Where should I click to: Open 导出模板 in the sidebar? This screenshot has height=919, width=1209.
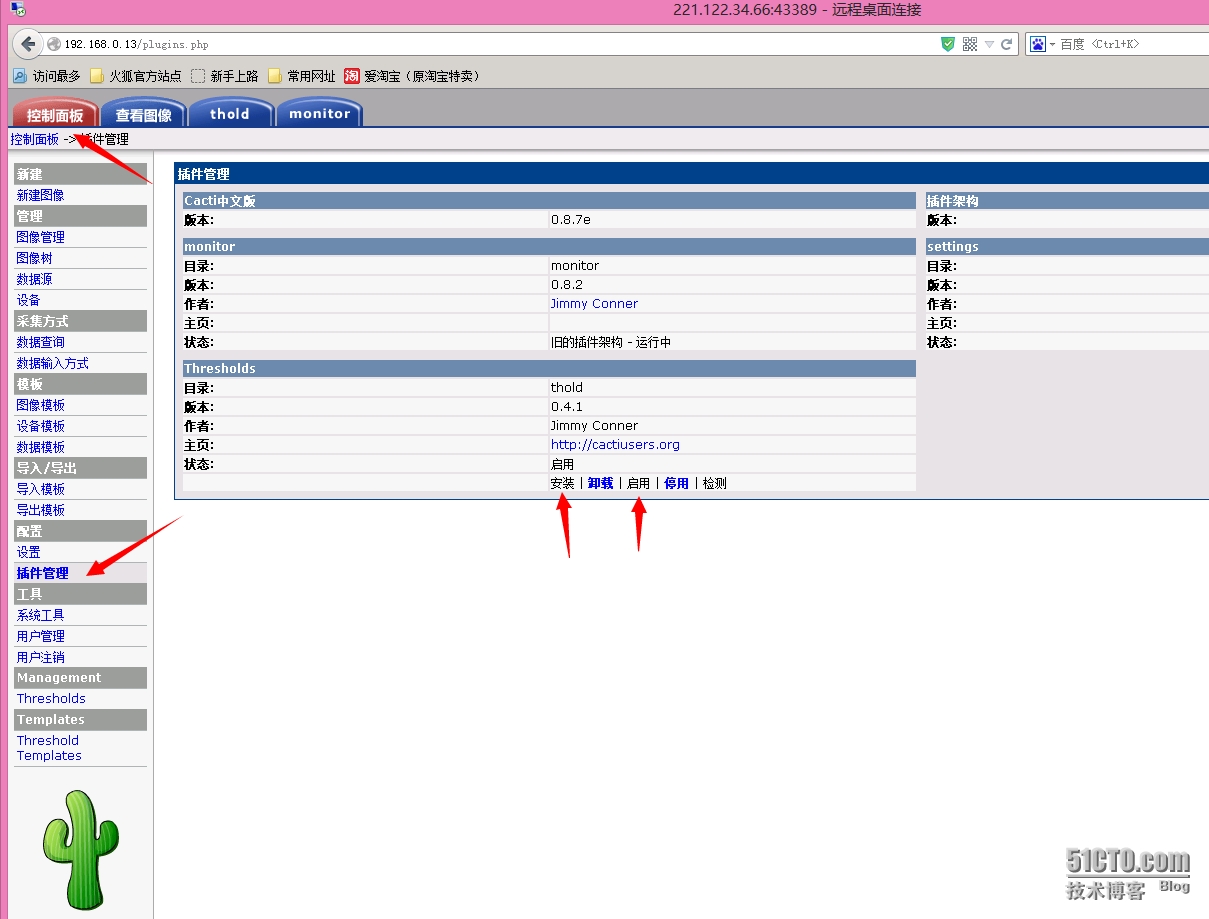click(40, 510)
